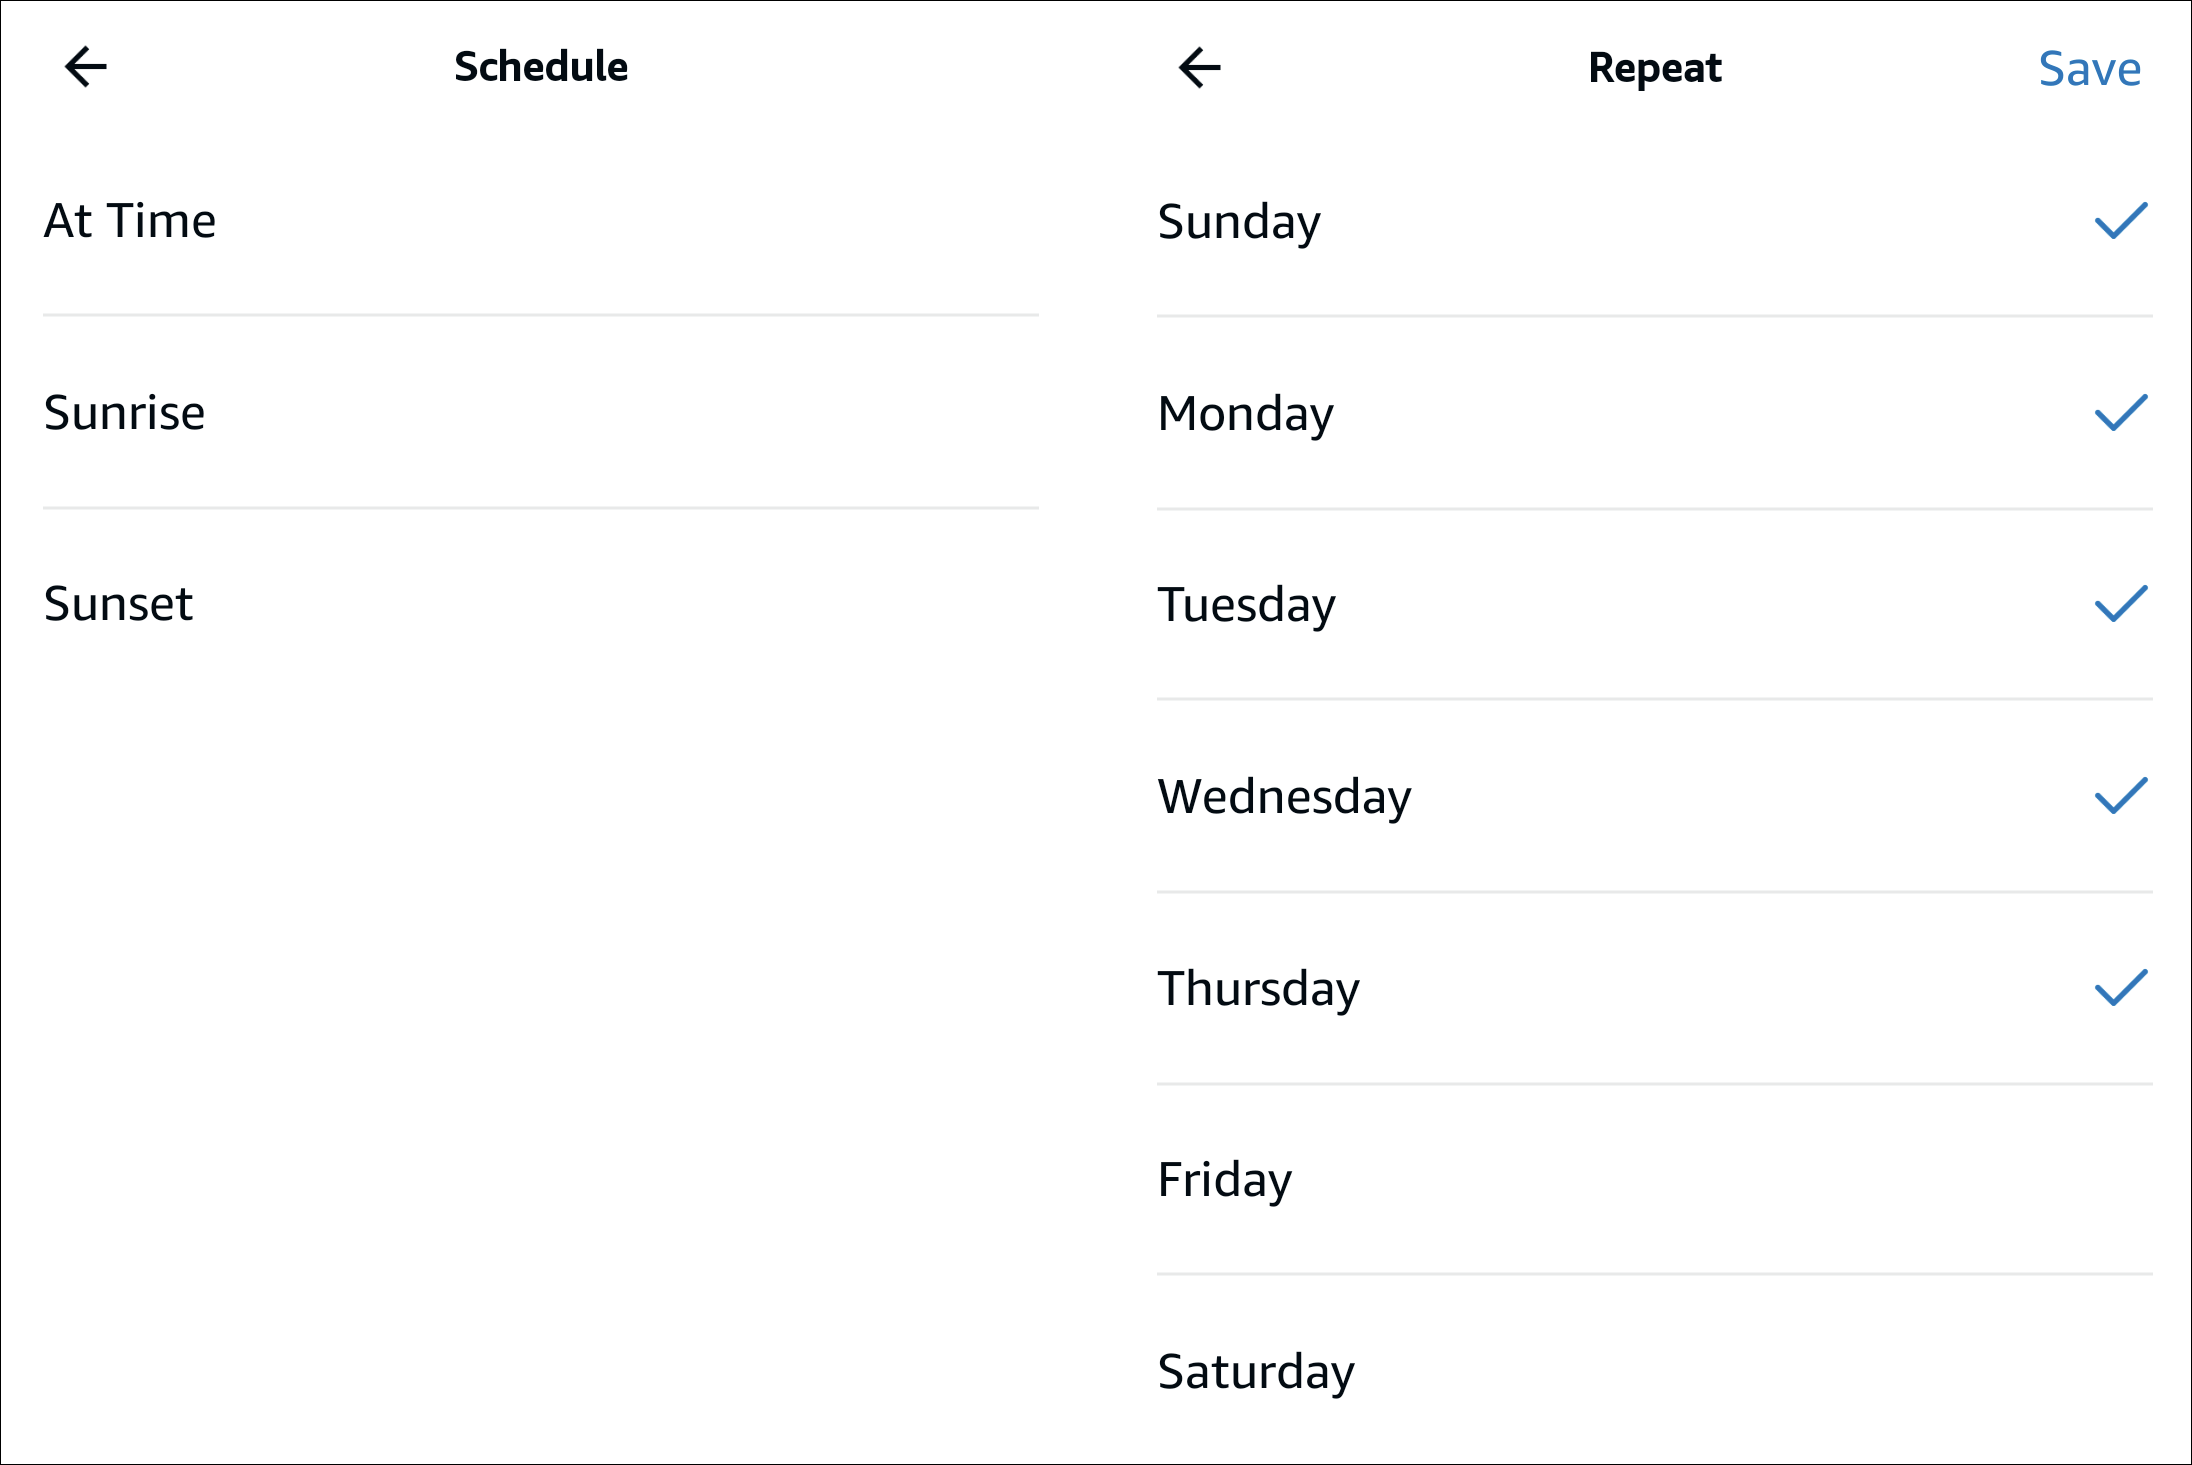
Task: Click the back arrow on the Schedule screen
Action: 85,67
